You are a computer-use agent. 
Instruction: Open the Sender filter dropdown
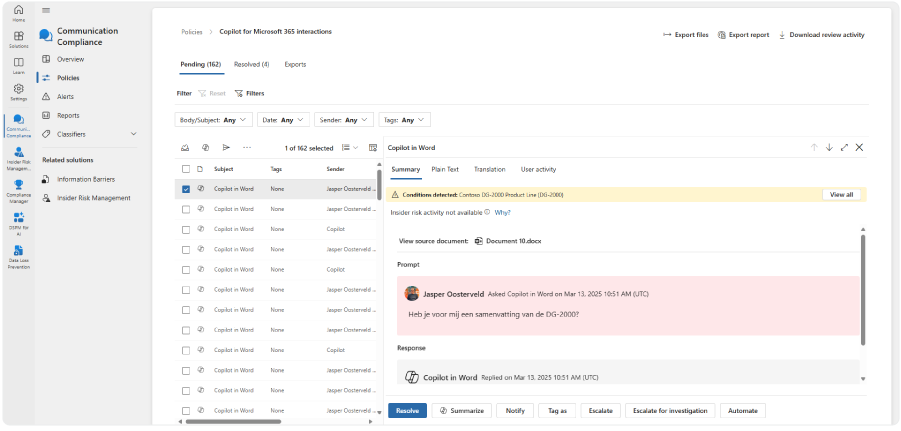point(344,120)
